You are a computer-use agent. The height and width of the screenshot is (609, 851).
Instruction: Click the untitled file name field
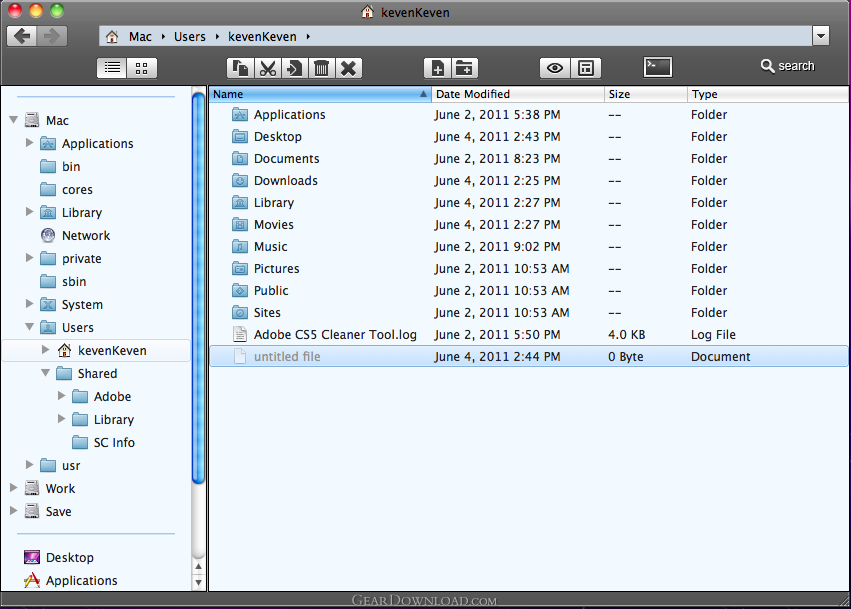pos(287,357)
